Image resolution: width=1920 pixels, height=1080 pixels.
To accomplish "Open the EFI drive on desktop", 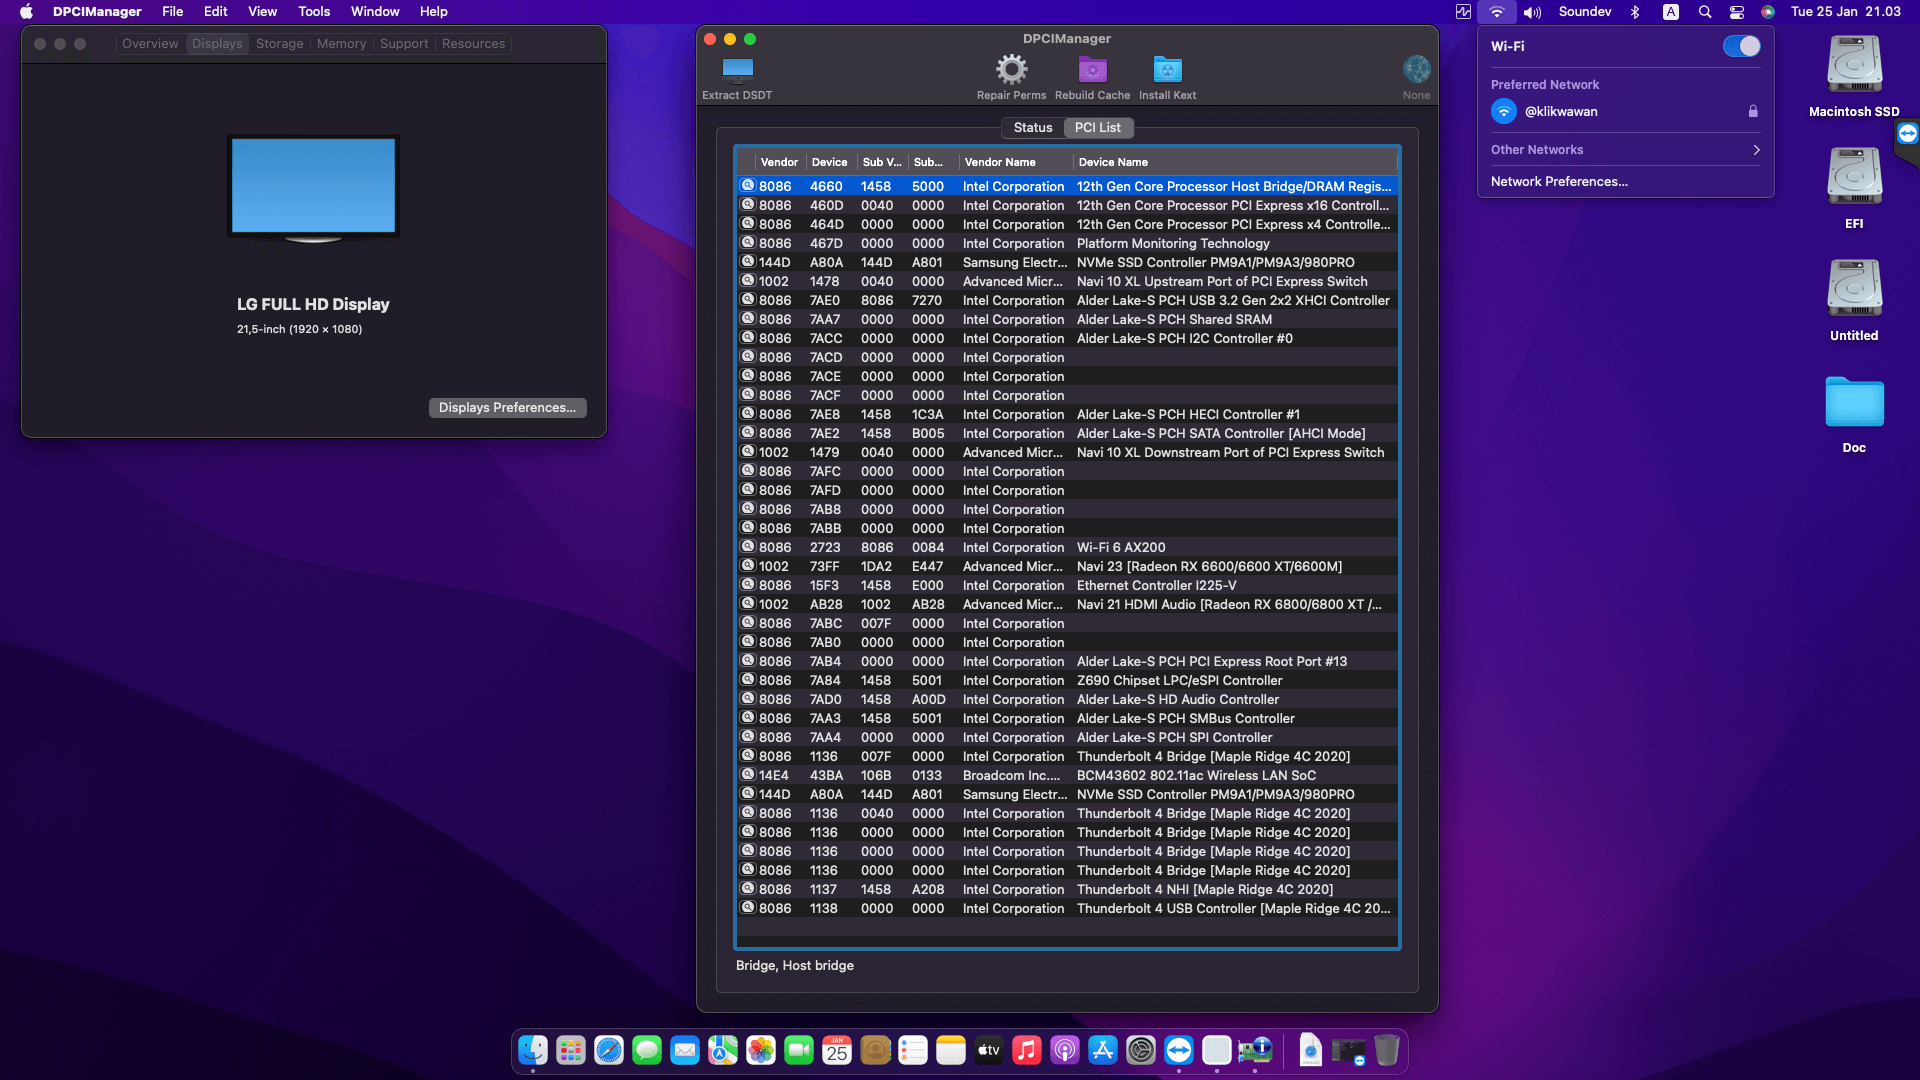I will 1854,177.
